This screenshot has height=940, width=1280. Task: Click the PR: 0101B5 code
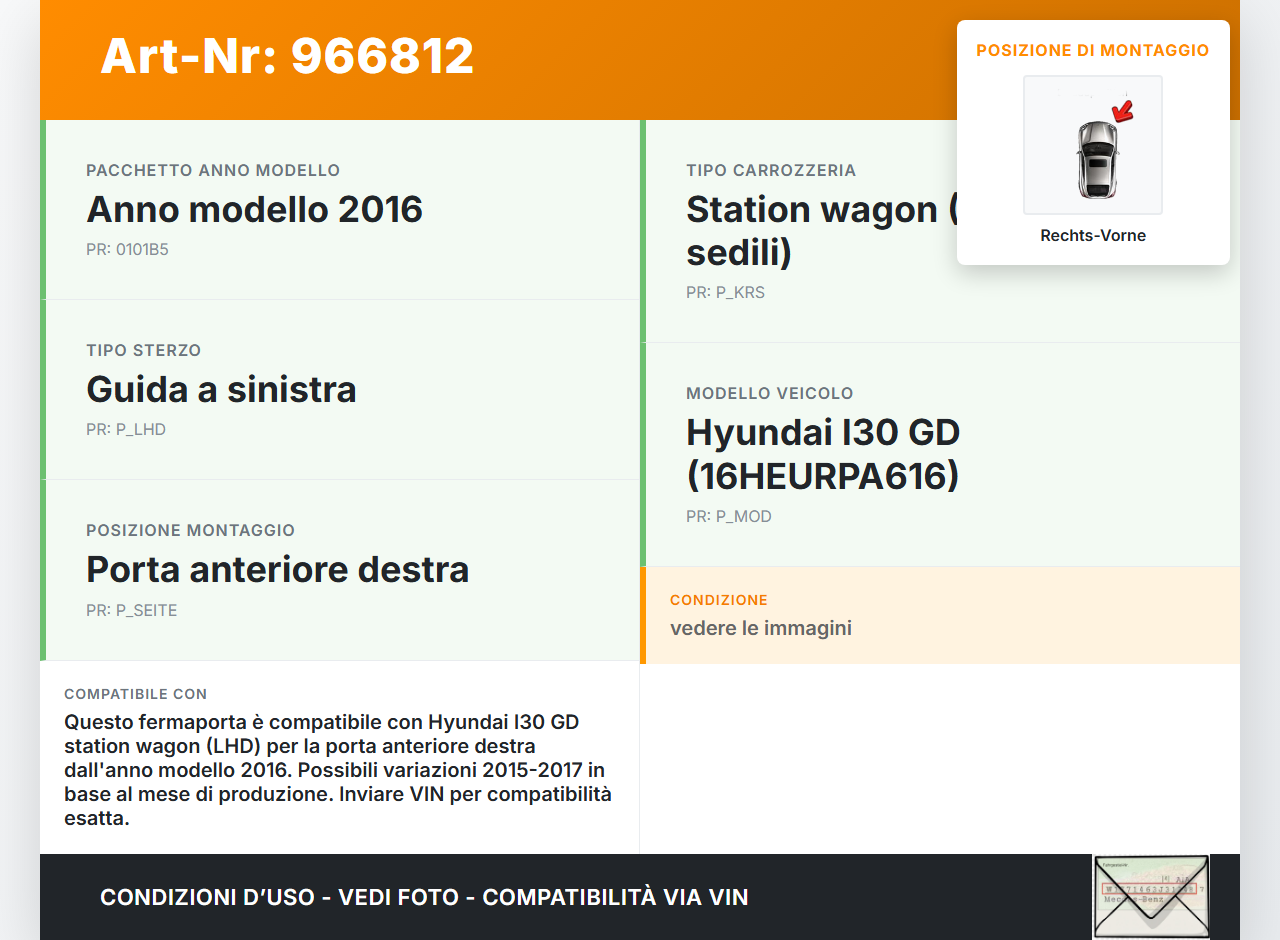pyautogui.click(x=127, y=250)
